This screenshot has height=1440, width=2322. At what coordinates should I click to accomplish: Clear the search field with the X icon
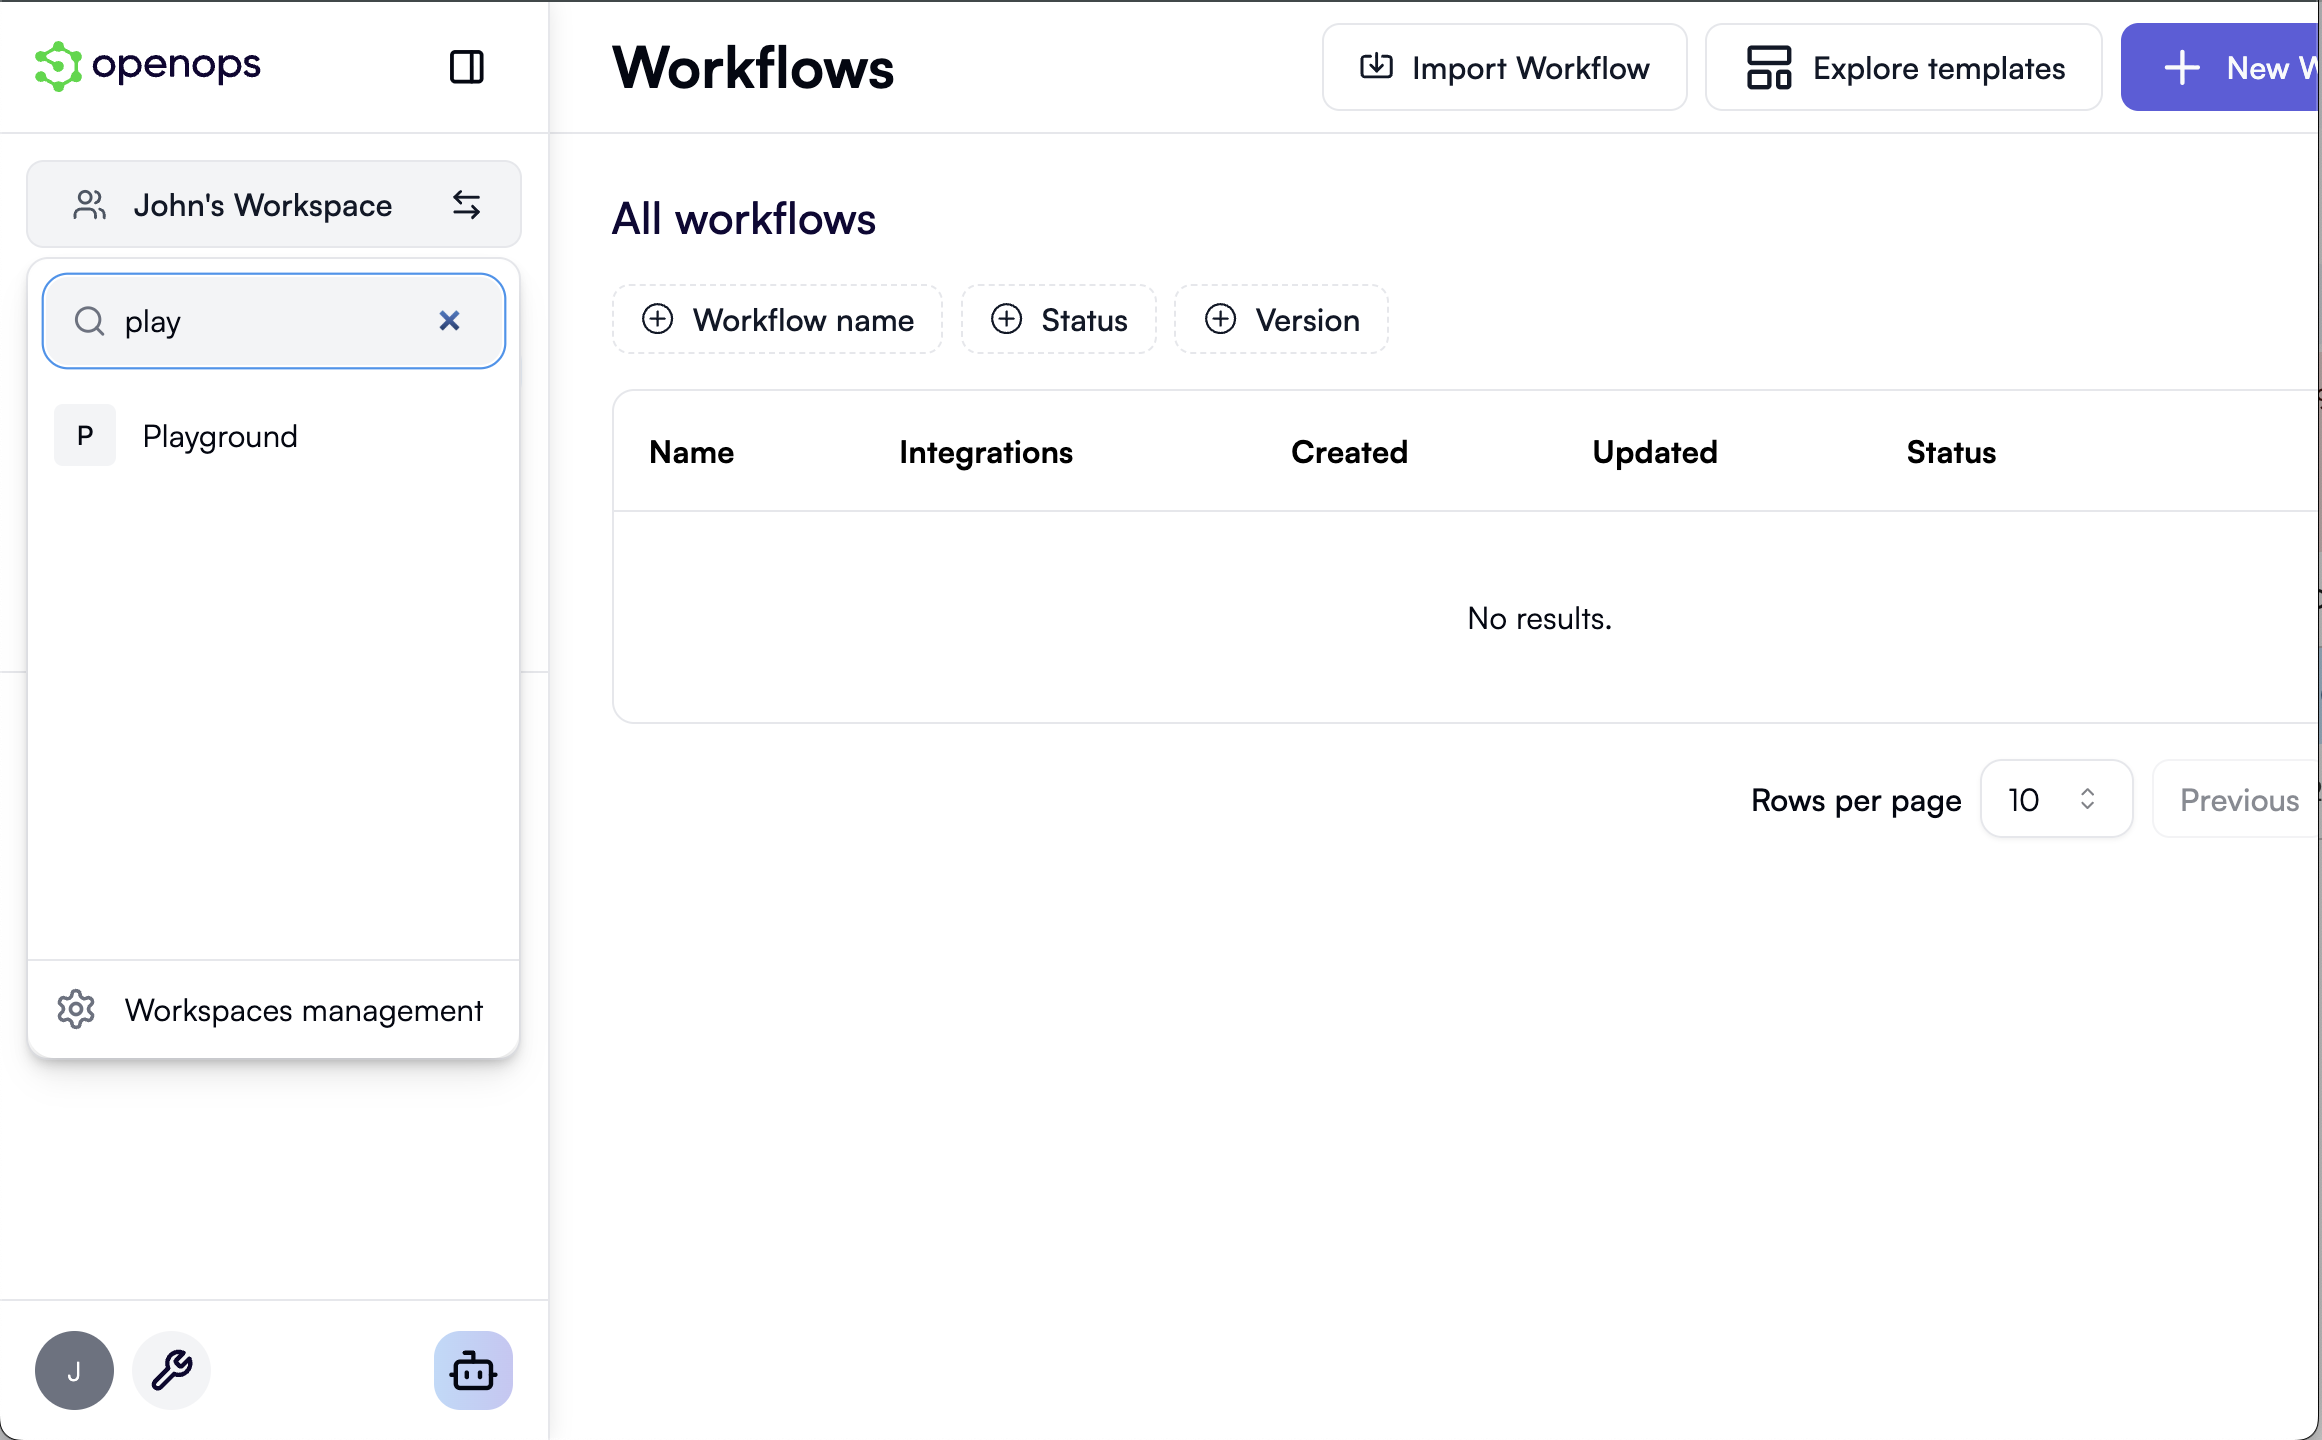point(449,320)
